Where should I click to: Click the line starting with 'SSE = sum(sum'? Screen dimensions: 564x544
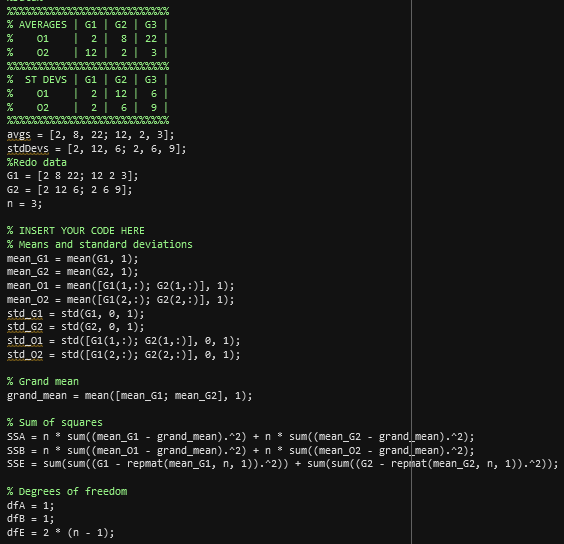click(x=283, y=464)
